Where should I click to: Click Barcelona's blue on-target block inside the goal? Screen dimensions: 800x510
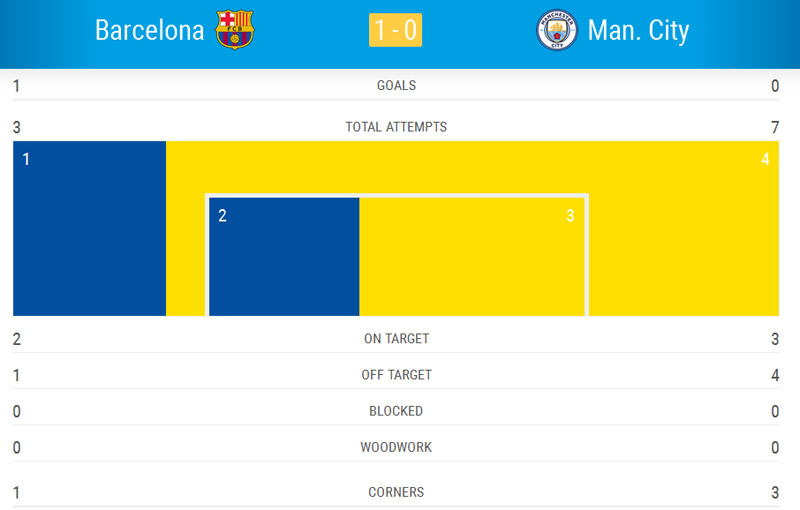tap(284, 257)
